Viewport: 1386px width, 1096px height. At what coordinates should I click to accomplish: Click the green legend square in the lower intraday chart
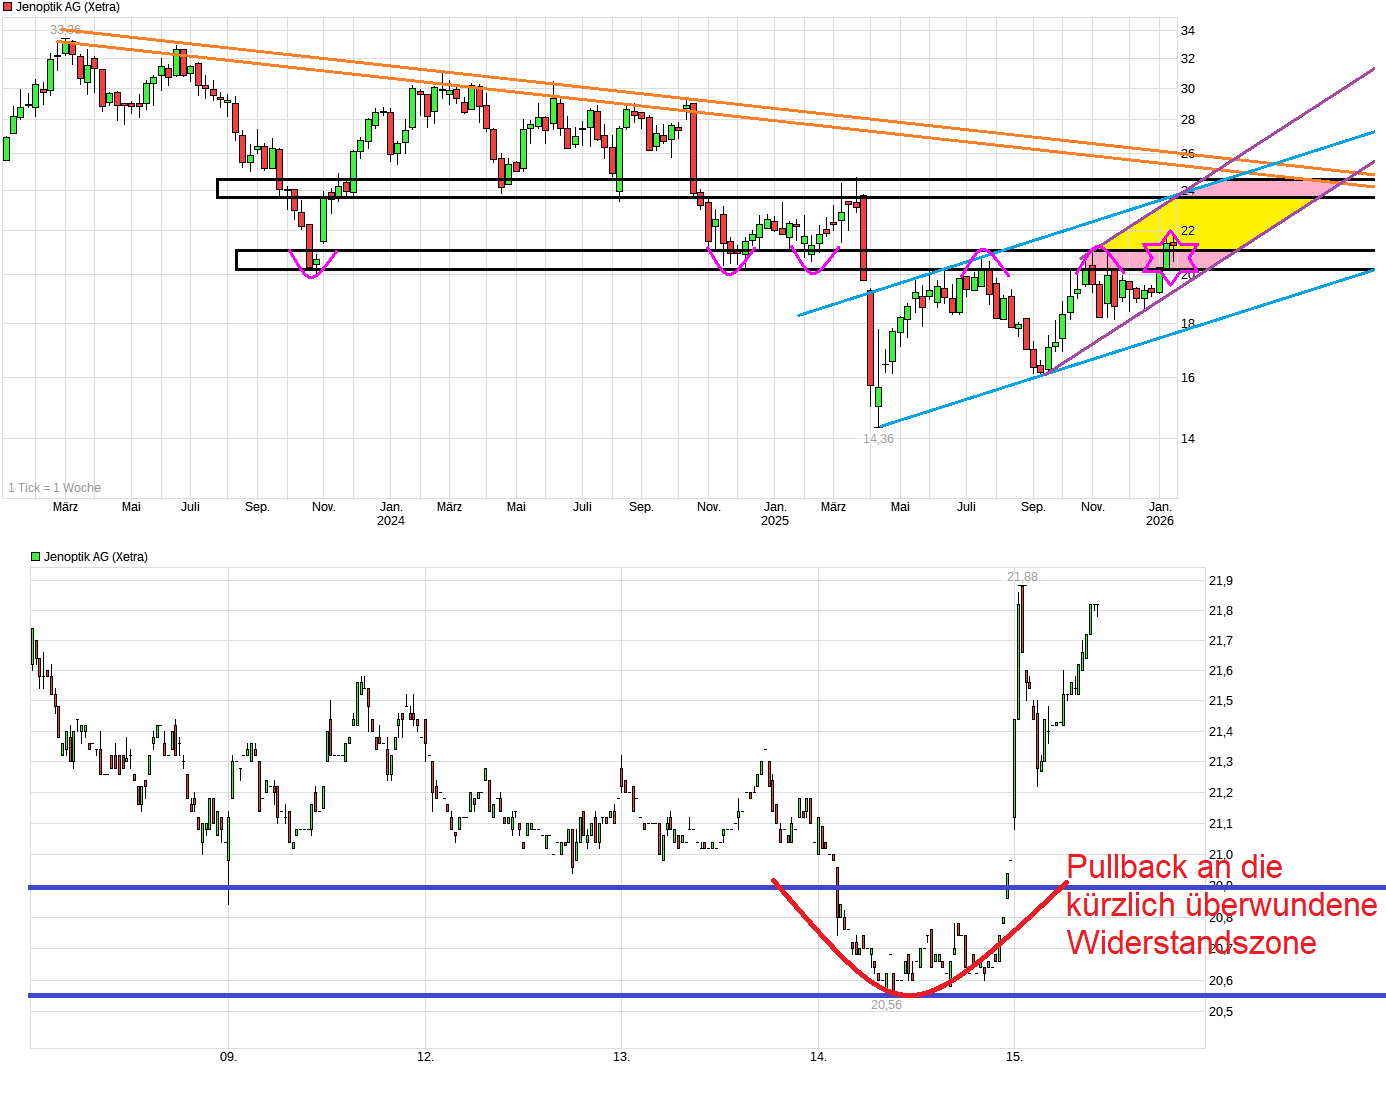[33, 555]
